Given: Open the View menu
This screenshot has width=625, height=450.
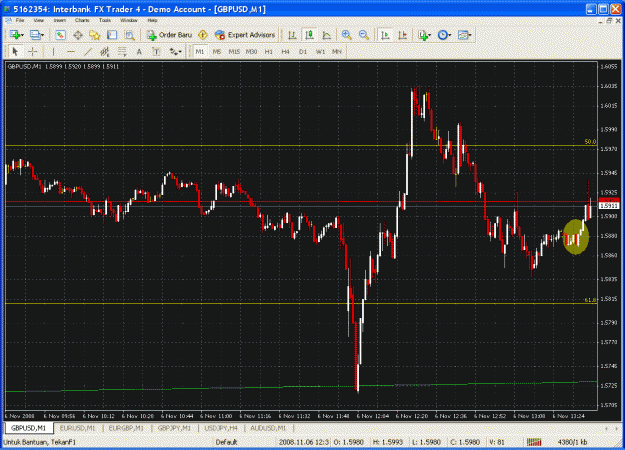Looking at the screenshot, I should click(x=39, y=20).
